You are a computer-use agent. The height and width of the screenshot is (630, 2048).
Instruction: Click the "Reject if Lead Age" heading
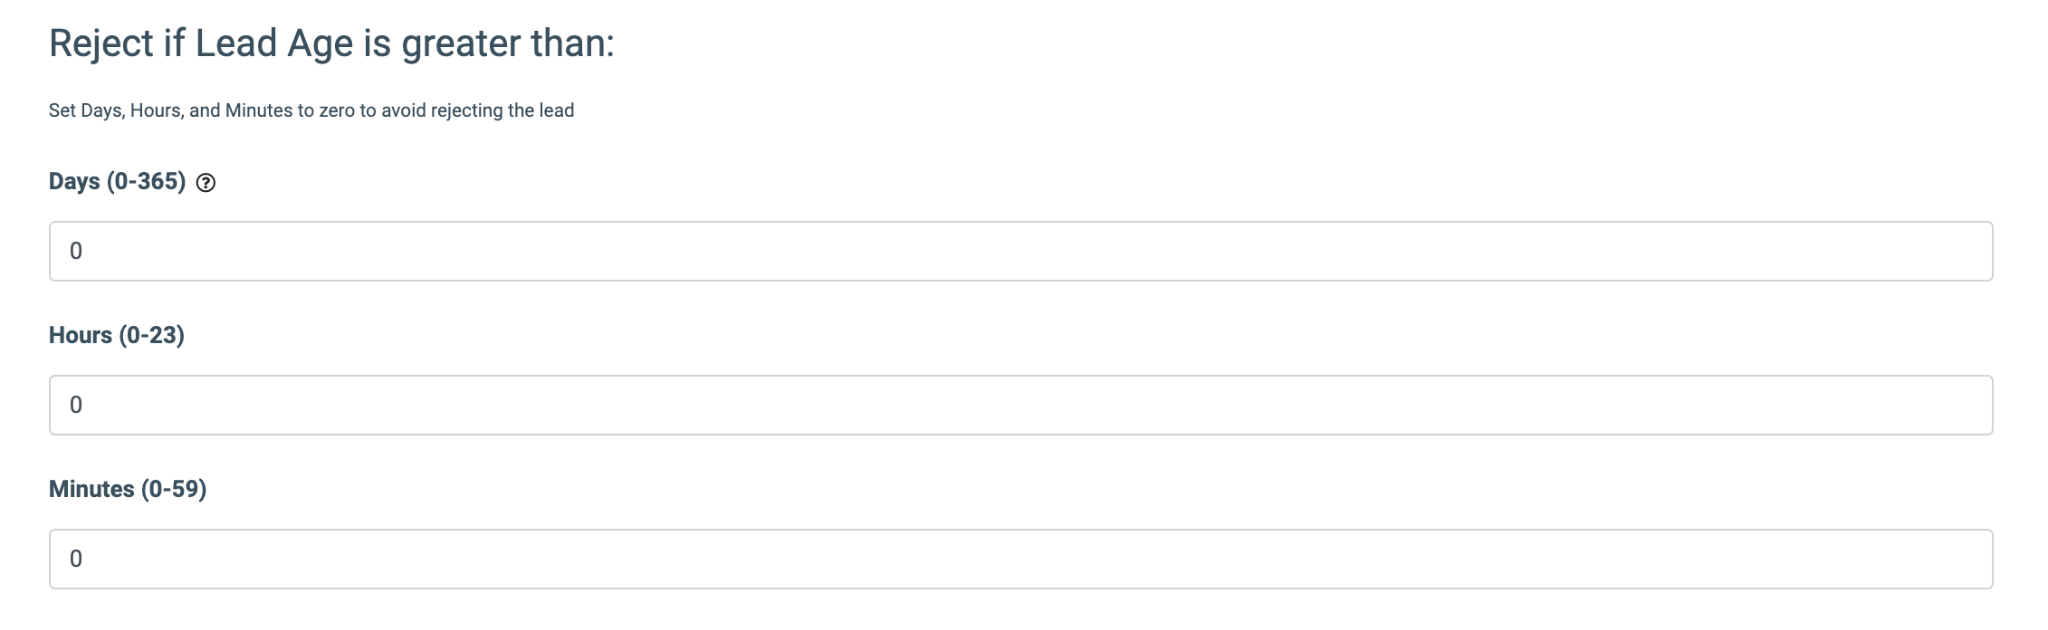[x=331, y=44]
